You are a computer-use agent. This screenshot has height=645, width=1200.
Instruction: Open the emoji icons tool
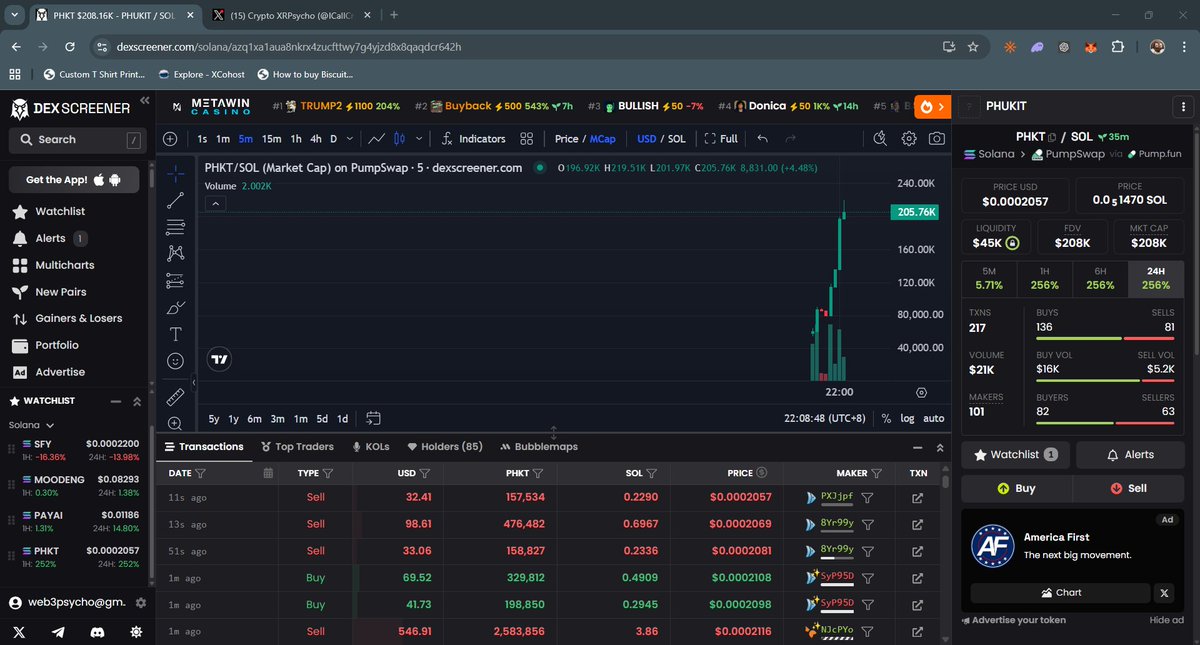click(x=175, y=361)
